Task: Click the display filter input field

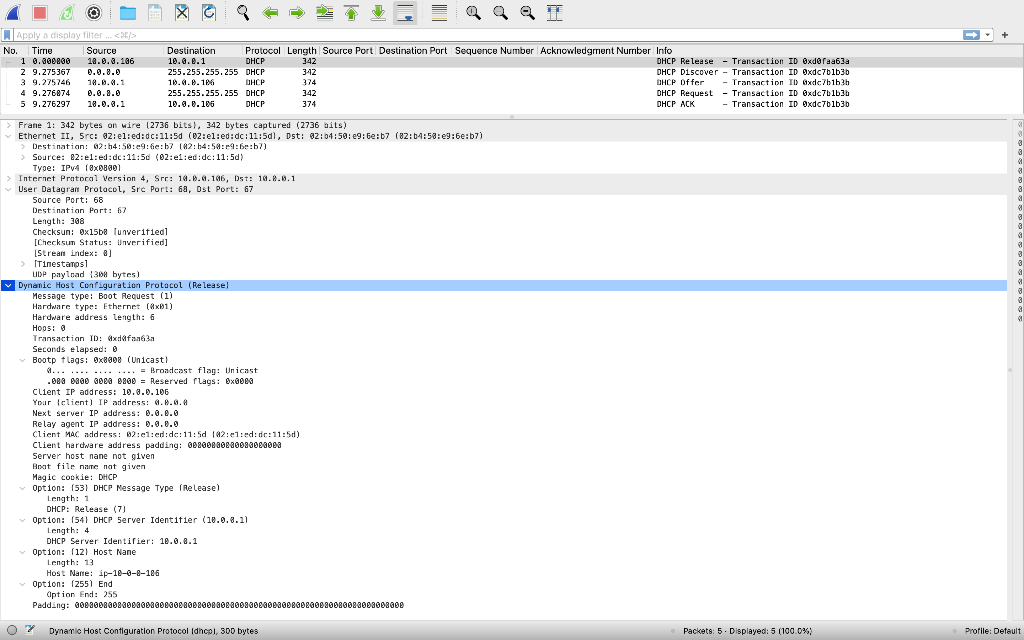Action: 400,33
